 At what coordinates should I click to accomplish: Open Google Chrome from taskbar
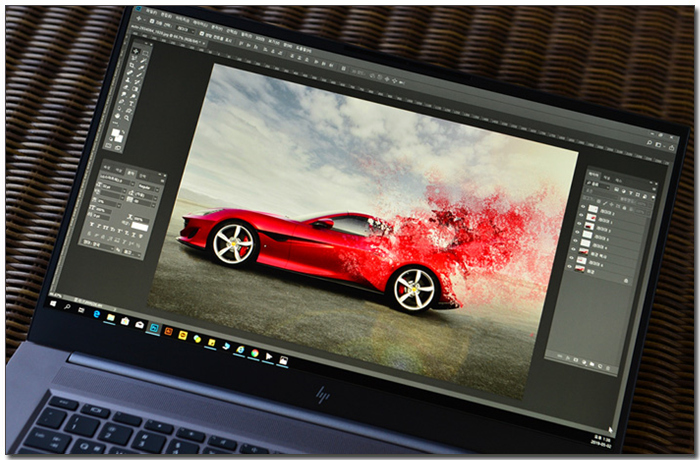[x=255, y=353]
